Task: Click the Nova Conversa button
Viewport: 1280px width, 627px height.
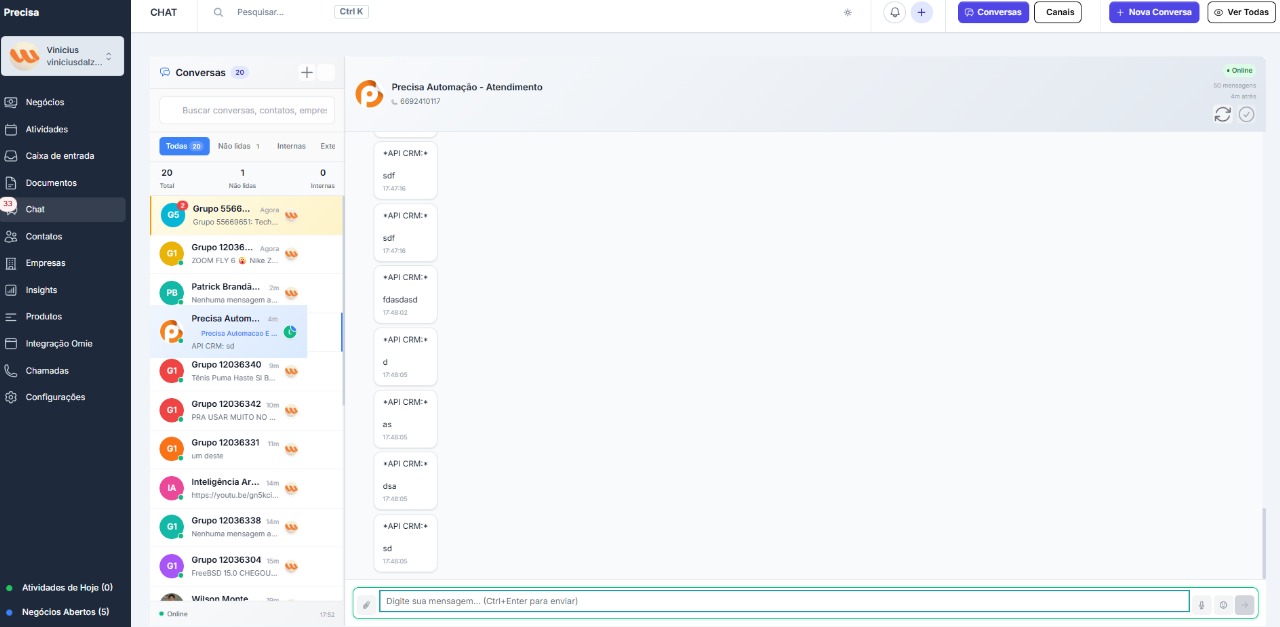Action: [1153, 12]
